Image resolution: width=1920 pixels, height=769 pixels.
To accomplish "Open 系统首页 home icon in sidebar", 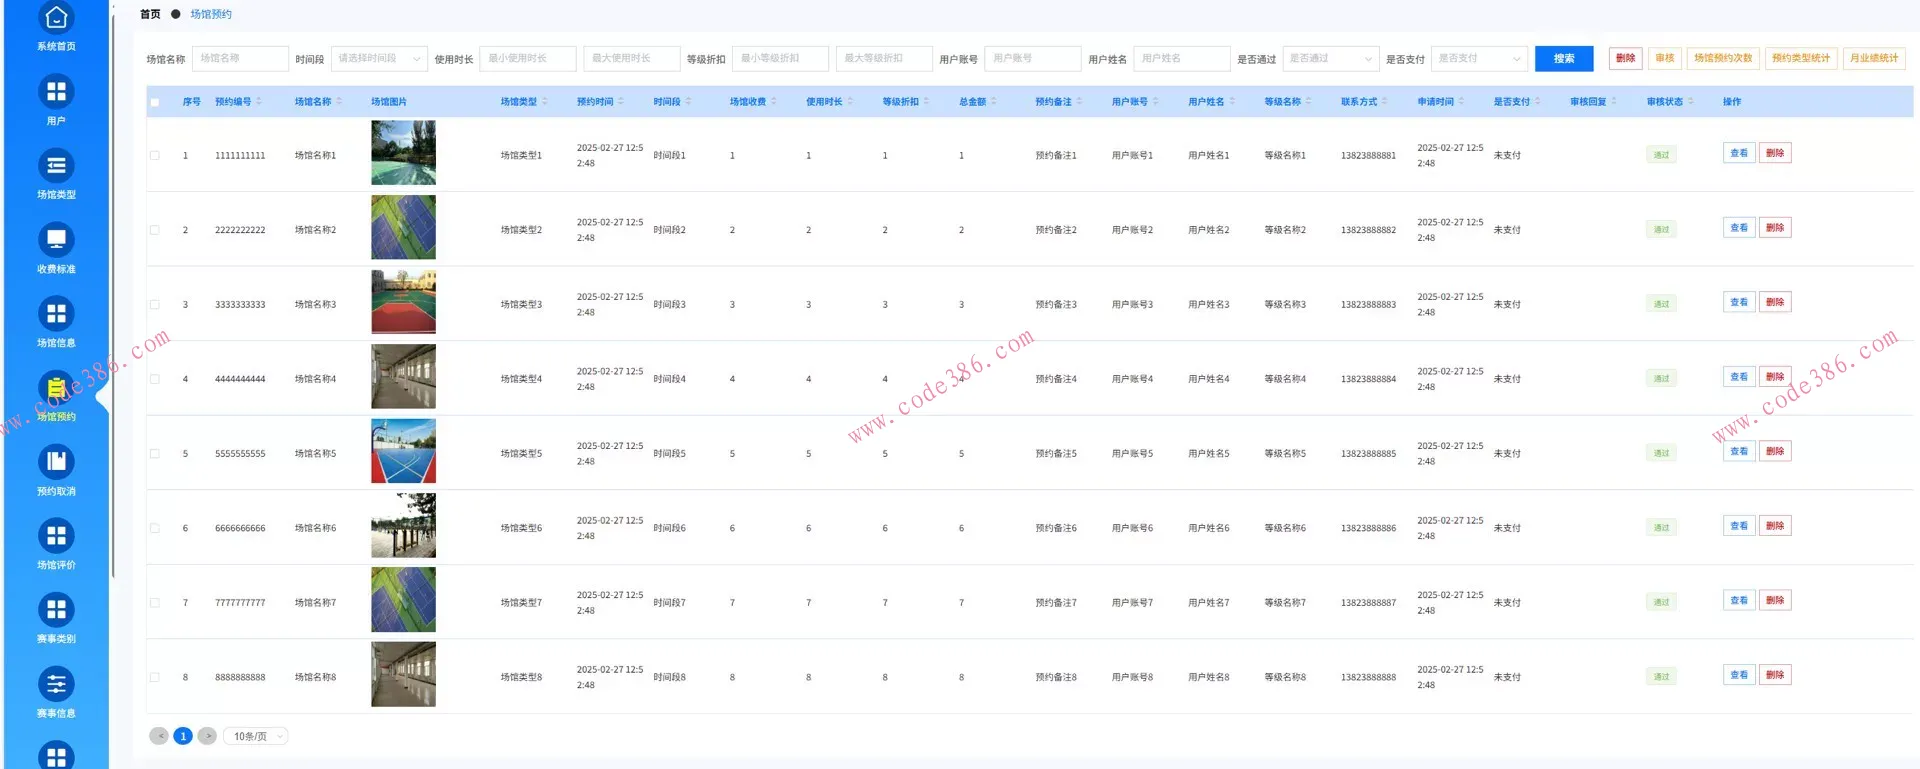I will (x=56, y=19).
